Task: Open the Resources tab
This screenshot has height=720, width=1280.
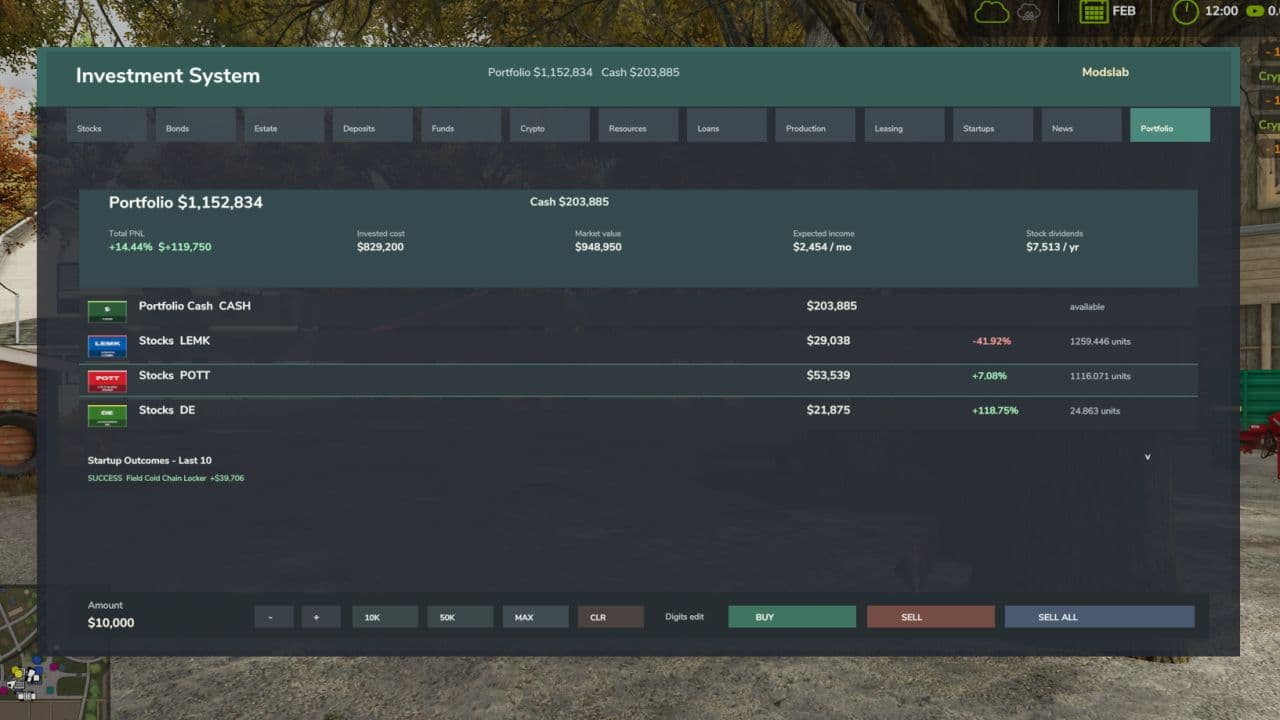Action: coord(638,125)
